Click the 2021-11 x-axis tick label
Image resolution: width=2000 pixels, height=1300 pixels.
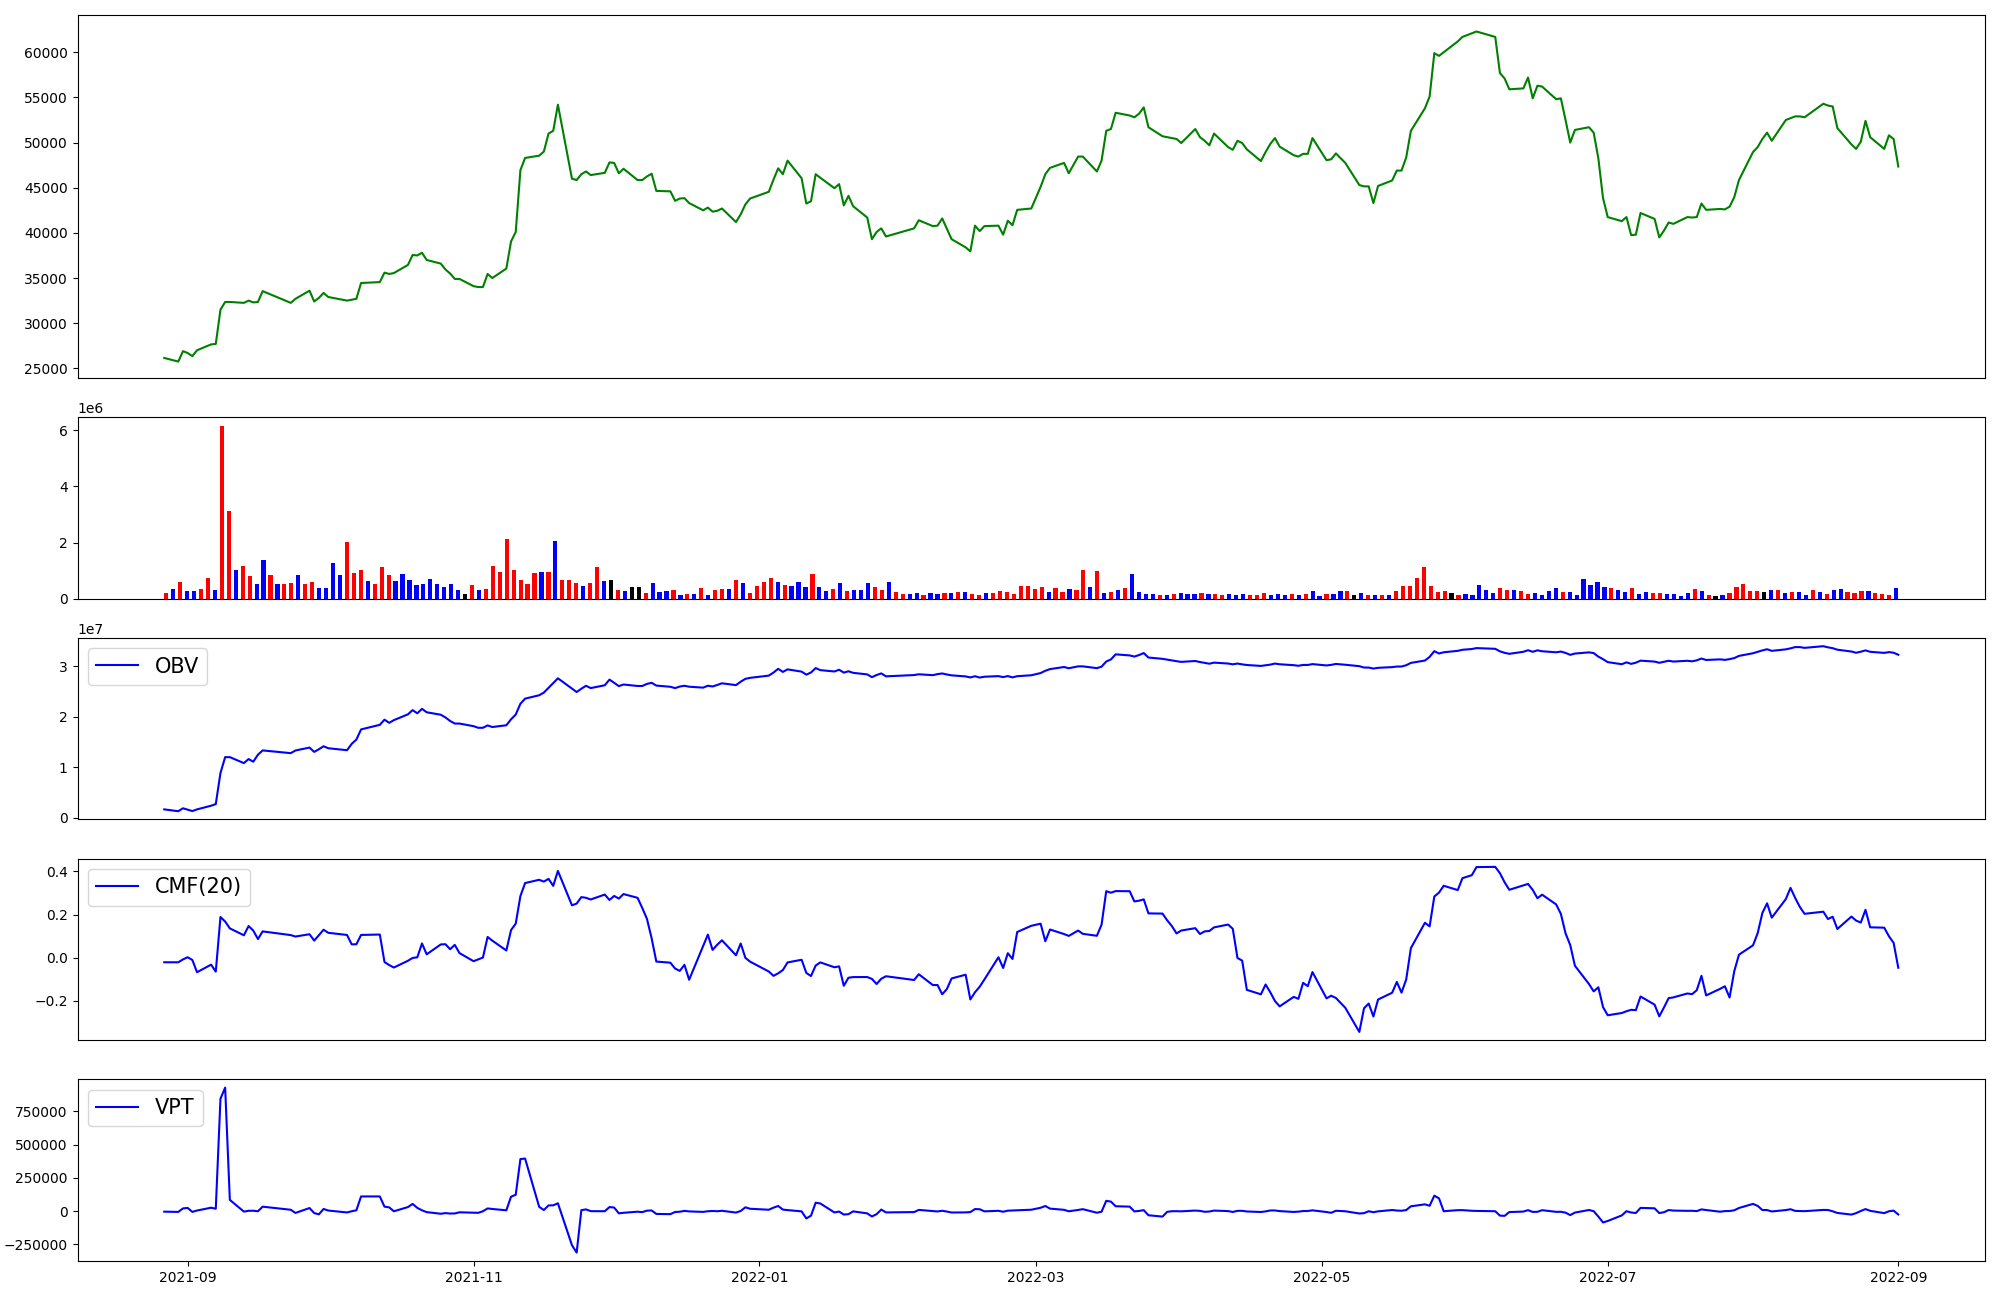click(473, 1276)
